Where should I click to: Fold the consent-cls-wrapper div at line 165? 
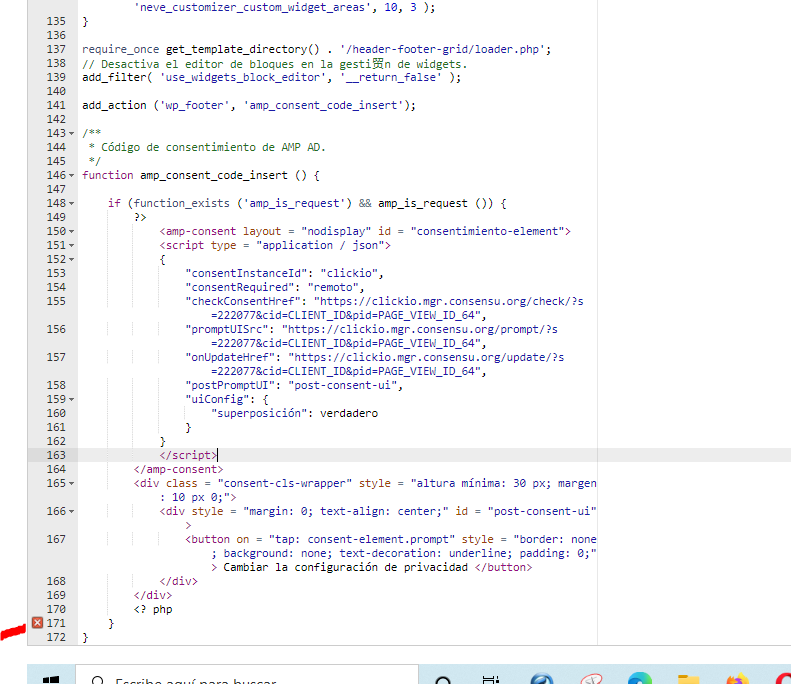[72, 484]
